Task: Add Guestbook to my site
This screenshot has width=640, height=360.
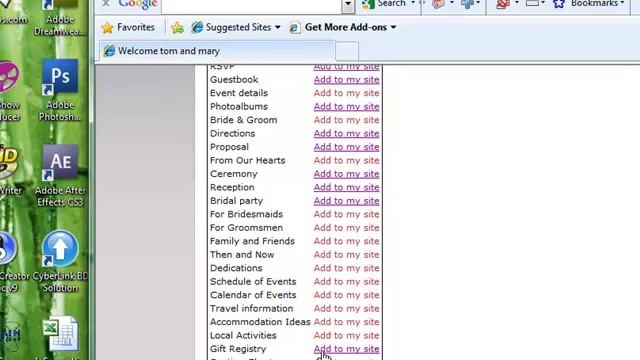Action: pos(347,80)
